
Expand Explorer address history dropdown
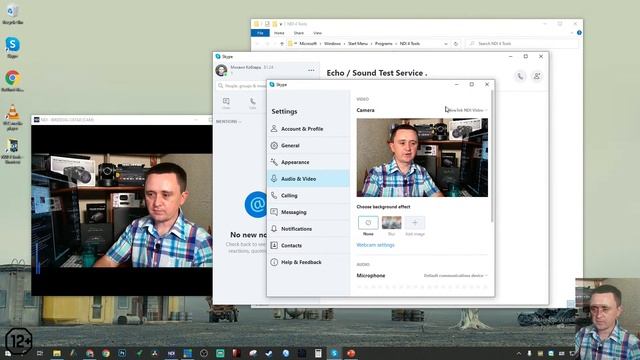(x=446, y=43)
